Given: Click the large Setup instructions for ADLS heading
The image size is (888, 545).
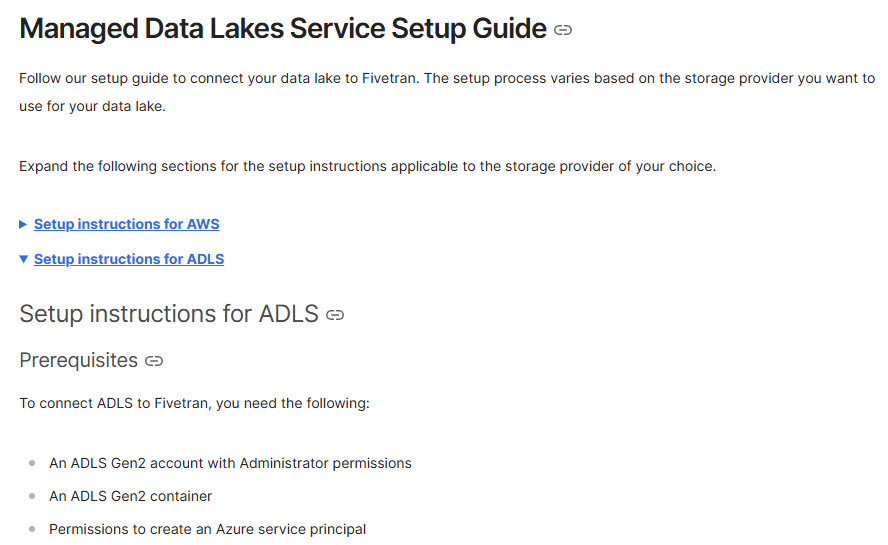Looking at the screenshot, I should pyautogui.click(x=168, y=314).
